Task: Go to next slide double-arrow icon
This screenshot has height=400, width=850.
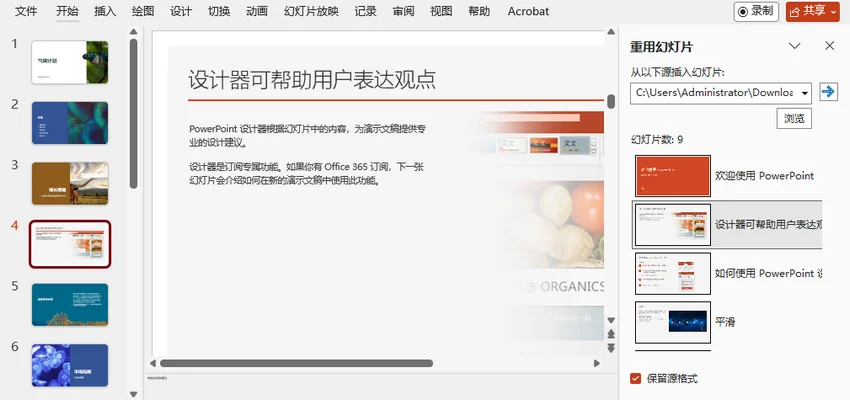Action: (x=611, y=348)
